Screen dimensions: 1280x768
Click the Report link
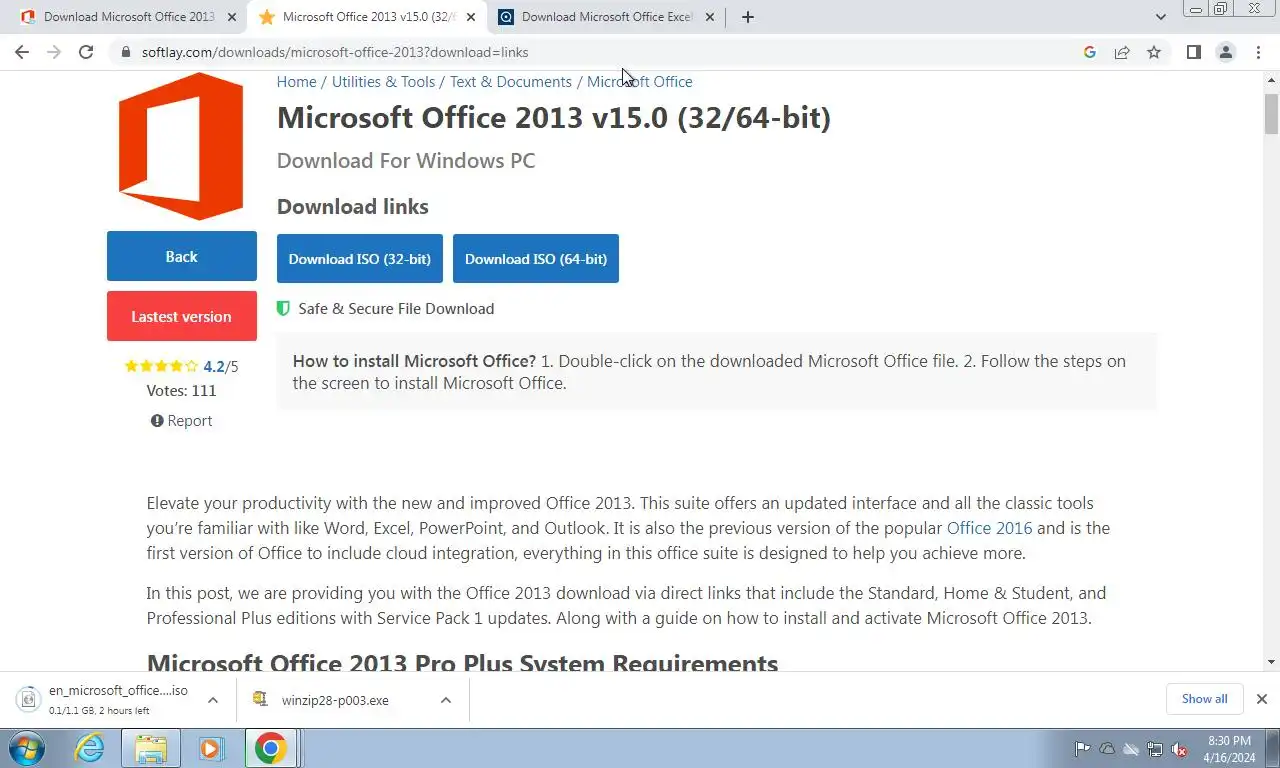182,421
